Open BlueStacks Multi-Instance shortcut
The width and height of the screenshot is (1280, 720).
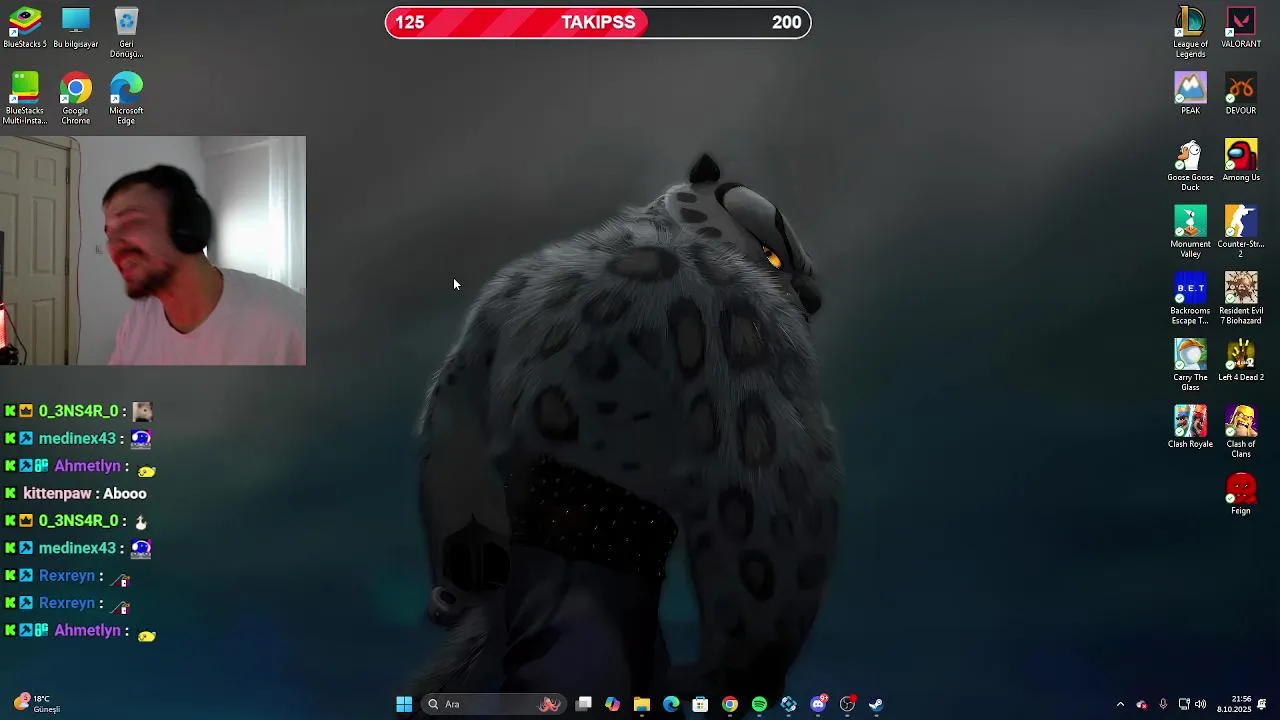pyautogui.click(x=25, y=98)
